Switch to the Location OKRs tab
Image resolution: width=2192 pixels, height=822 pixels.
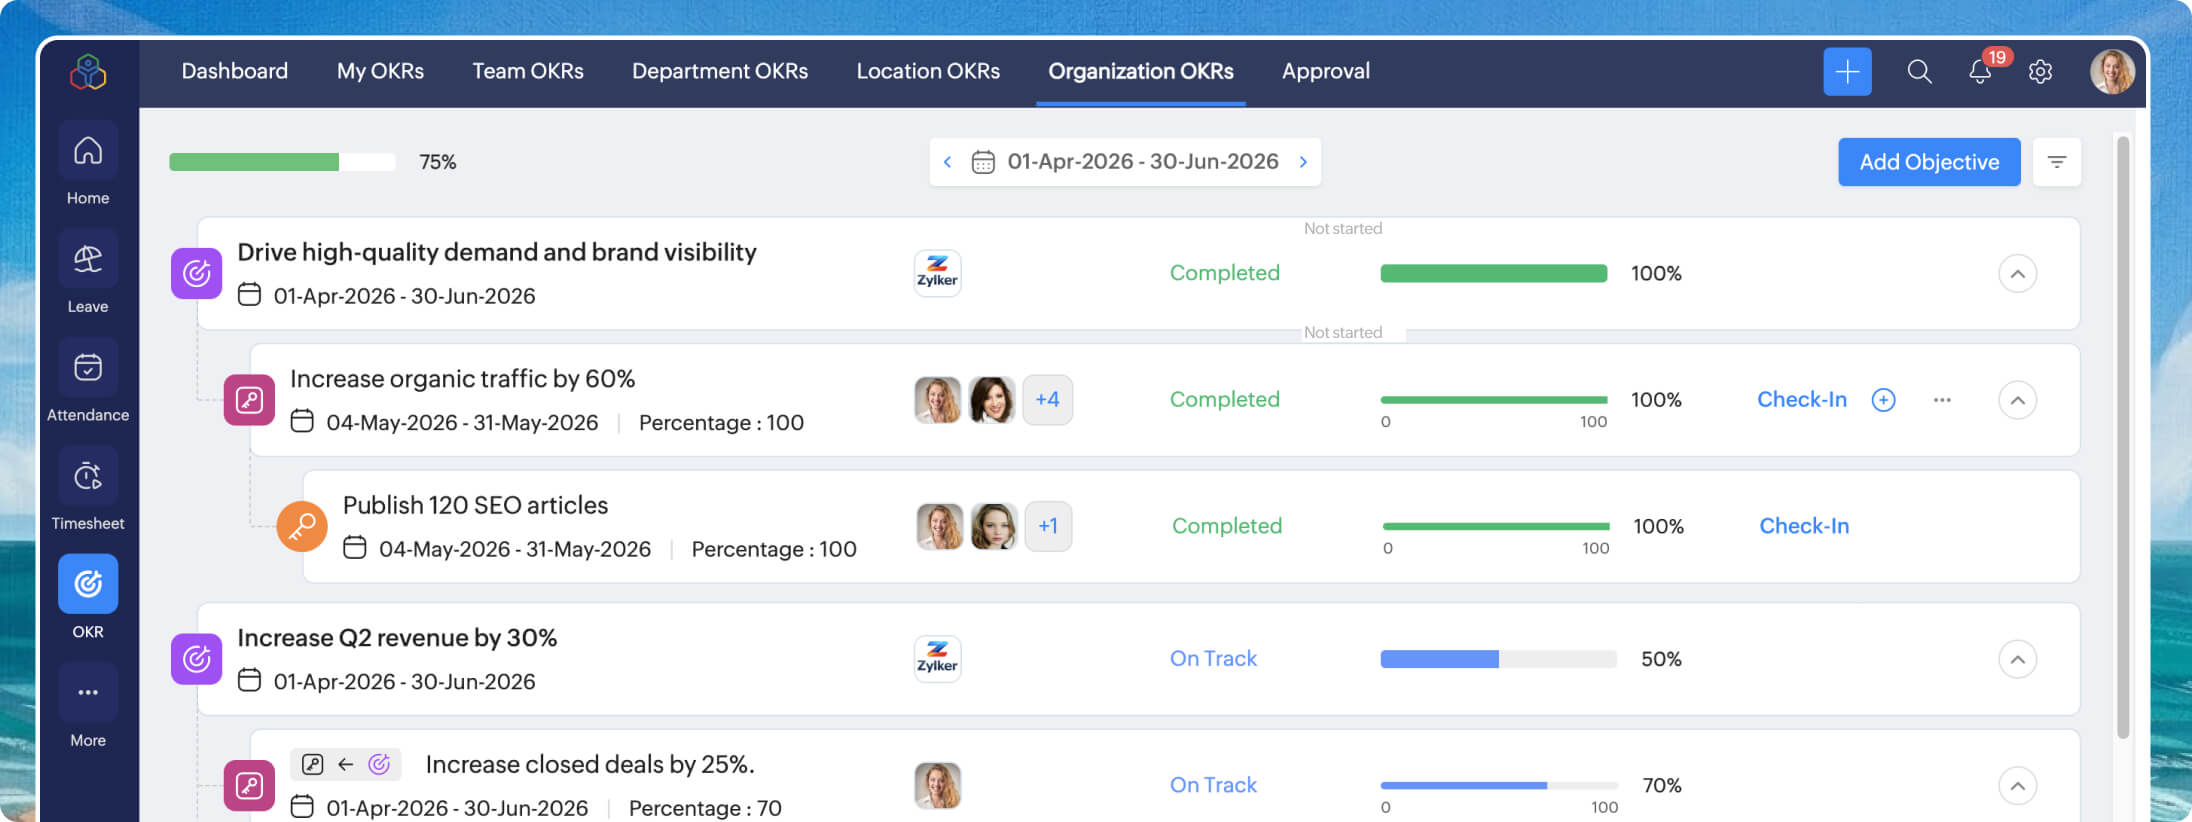928,71
